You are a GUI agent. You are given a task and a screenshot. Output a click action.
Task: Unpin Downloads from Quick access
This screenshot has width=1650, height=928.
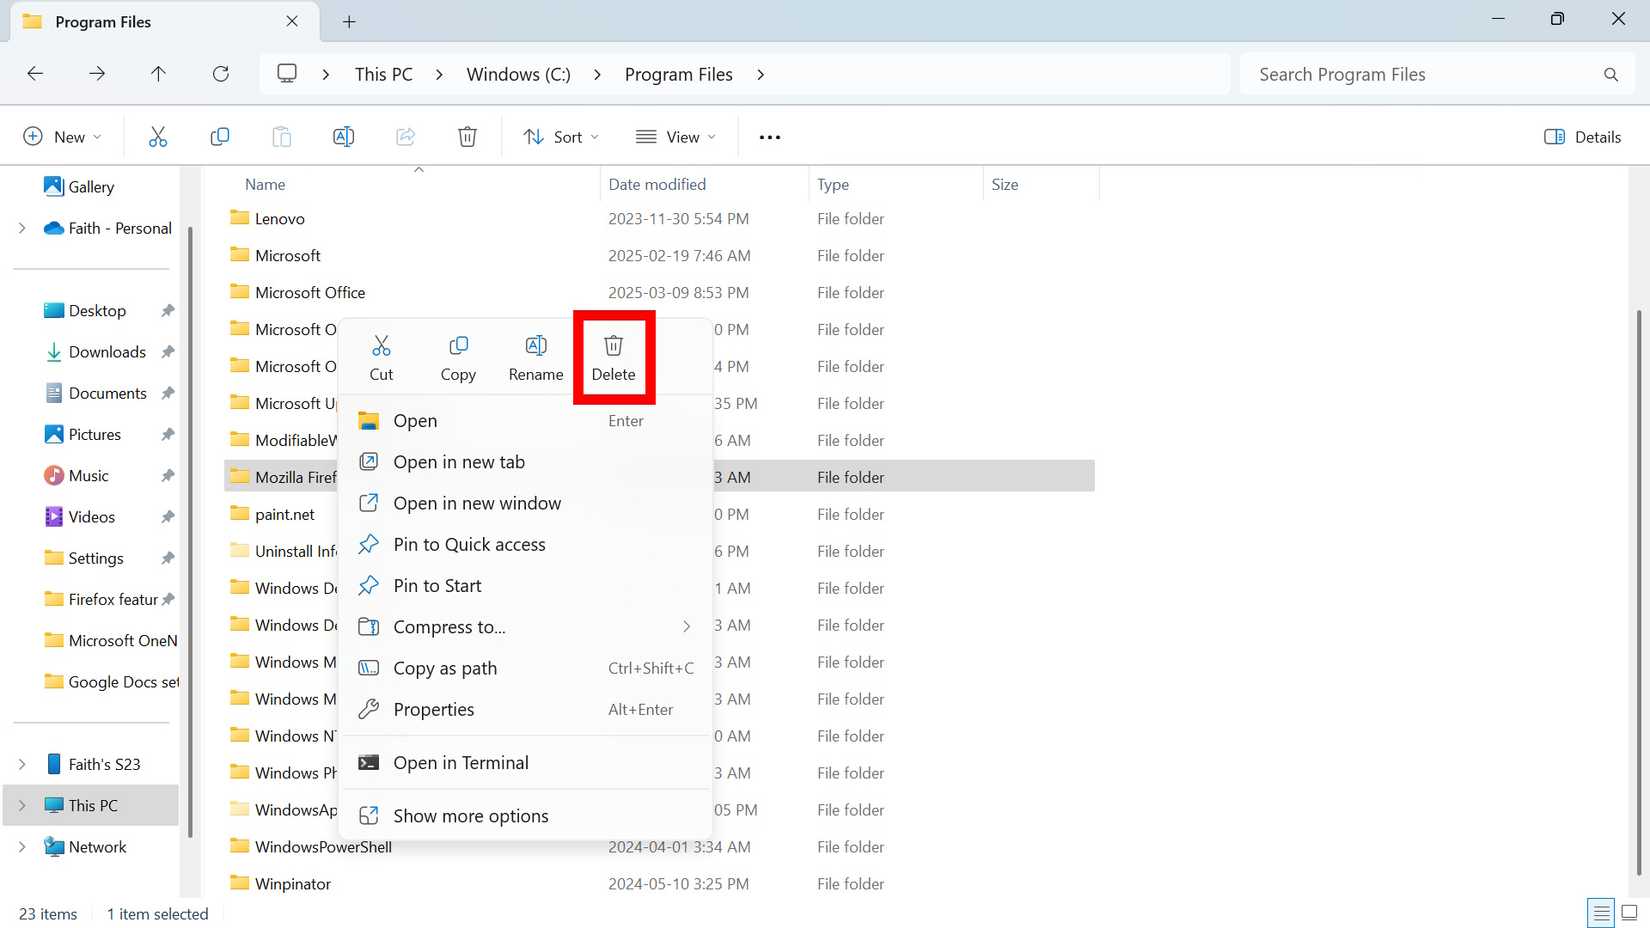(x=168, y=352)
